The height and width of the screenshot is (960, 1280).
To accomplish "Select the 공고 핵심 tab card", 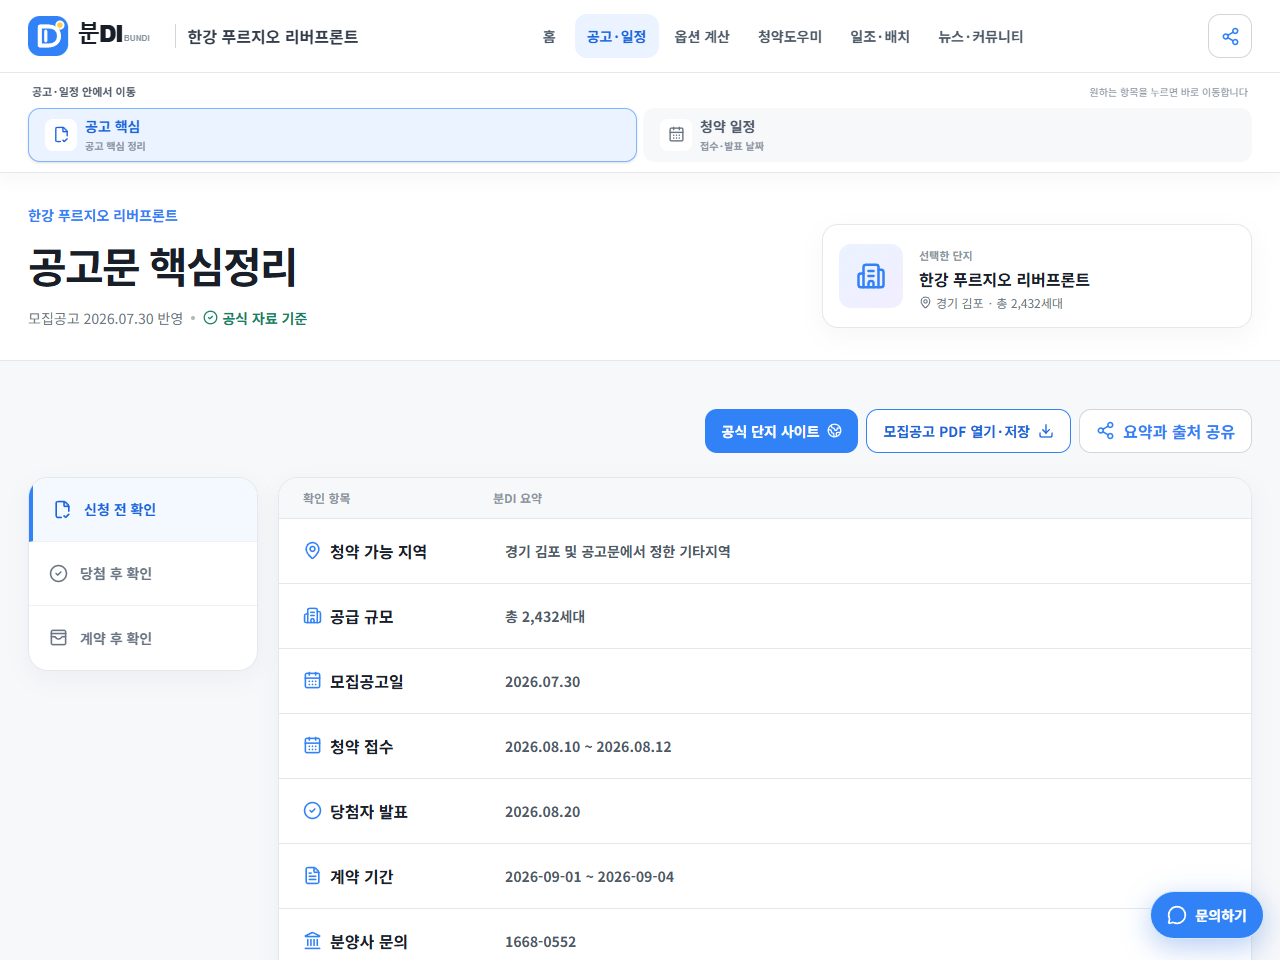I will [x=332, y=135].
